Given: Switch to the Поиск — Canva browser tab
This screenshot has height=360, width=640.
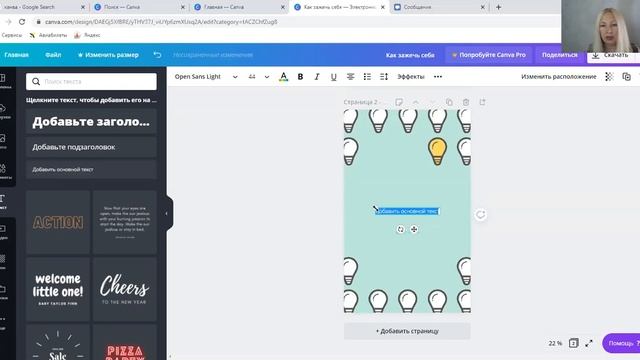Looking at the screenshot, I should 139,7.
